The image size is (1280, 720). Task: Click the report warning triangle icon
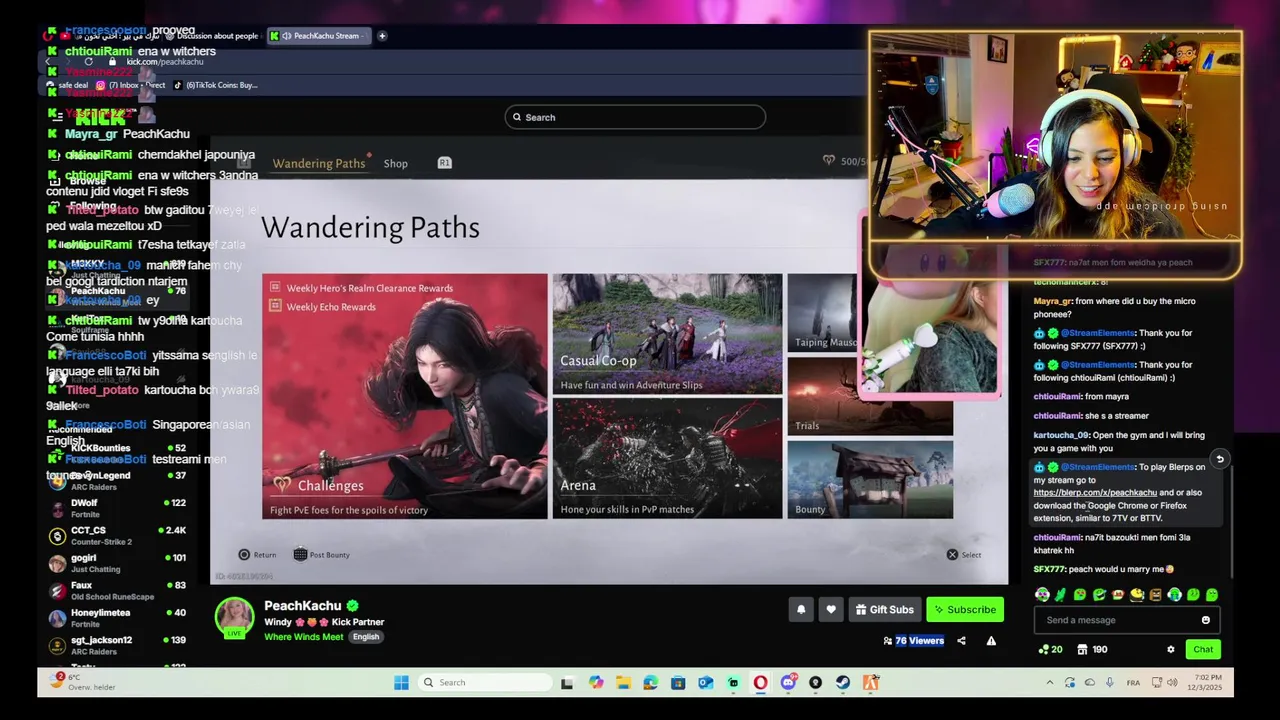(991, 641)
